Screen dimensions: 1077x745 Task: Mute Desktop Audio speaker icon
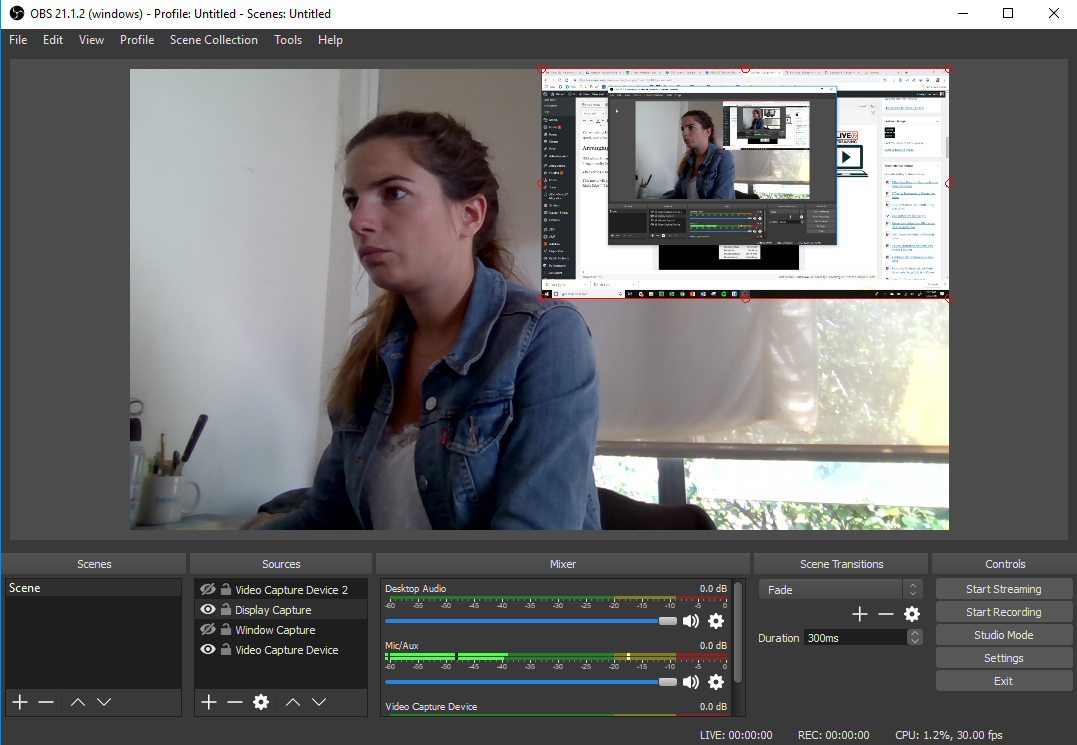click(x=690, y=621)
